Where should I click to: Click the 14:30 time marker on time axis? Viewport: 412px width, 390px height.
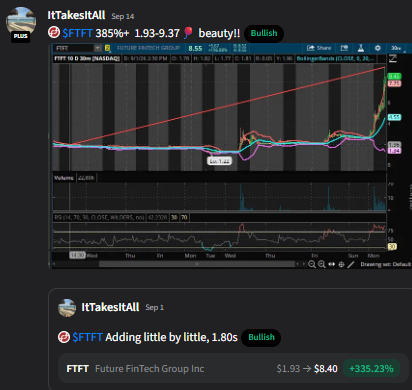click(x=77, y=255)
